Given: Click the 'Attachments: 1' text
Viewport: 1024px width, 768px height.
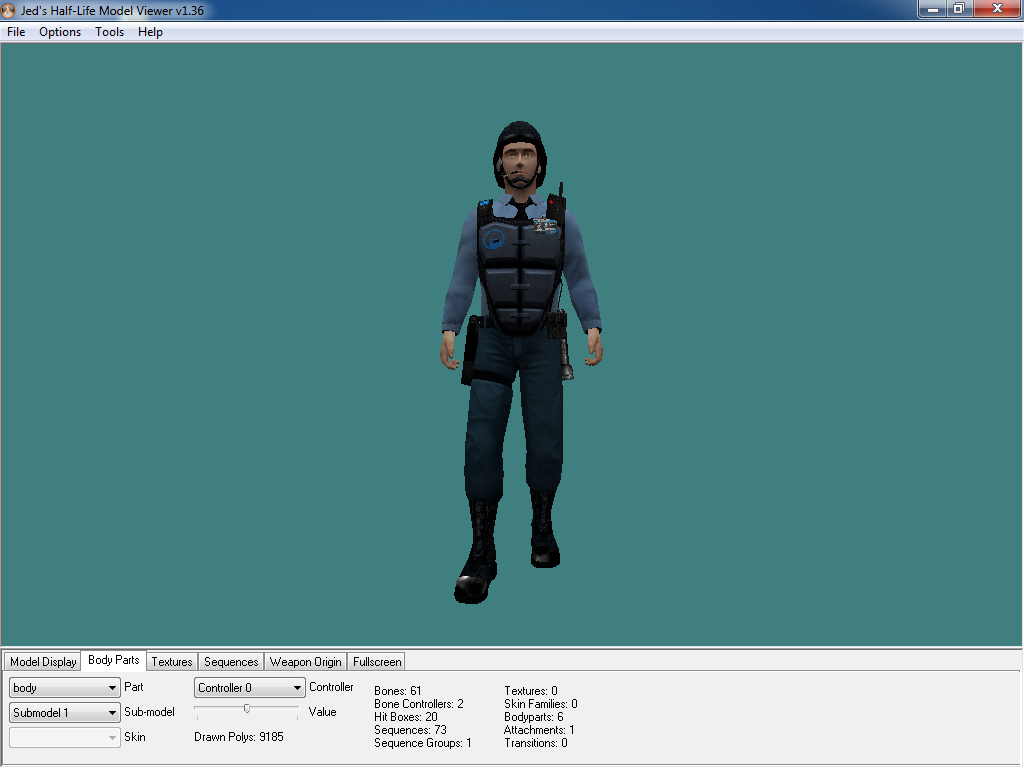Looking at the screenshot, I should 539,730.
